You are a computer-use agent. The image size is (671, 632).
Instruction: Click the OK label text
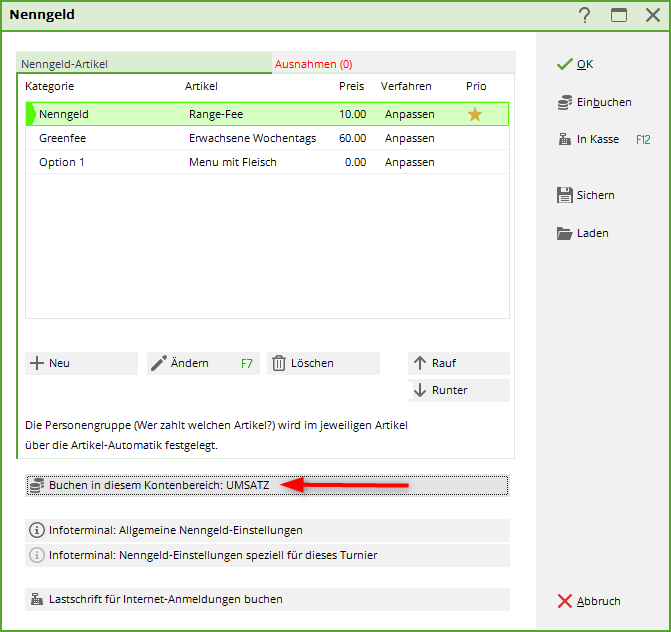pos(585,64)
